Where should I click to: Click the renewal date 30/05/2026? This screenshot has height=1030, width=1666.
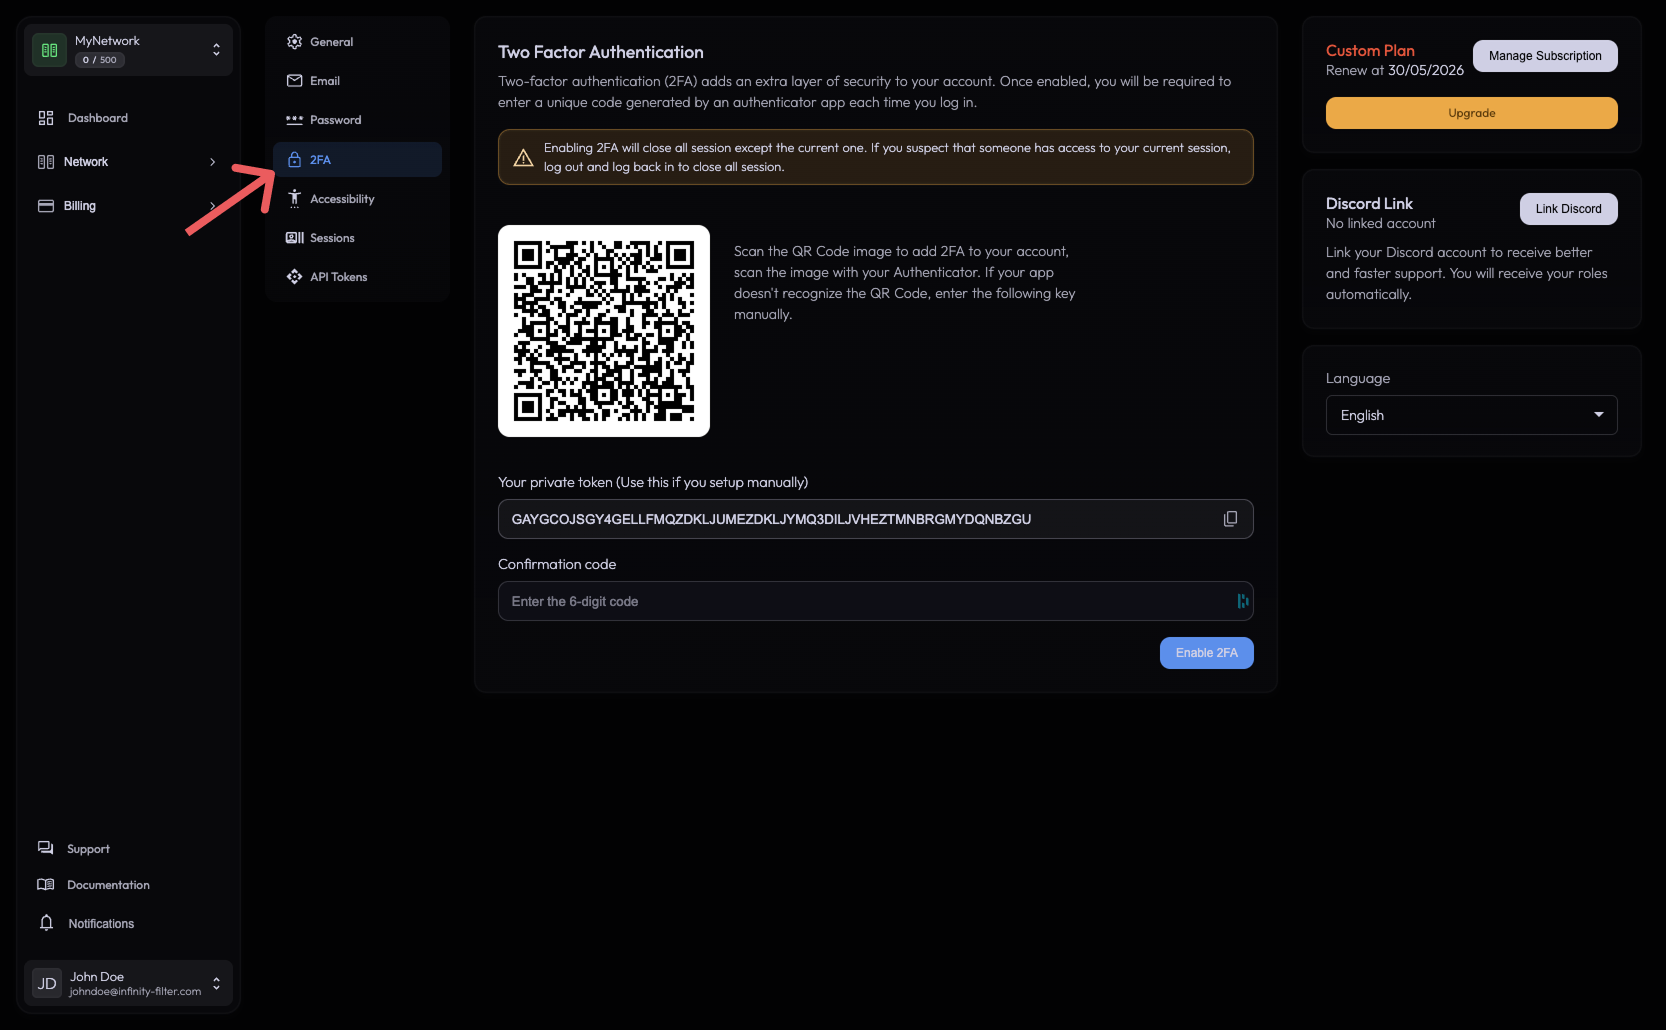(1426, 70)
